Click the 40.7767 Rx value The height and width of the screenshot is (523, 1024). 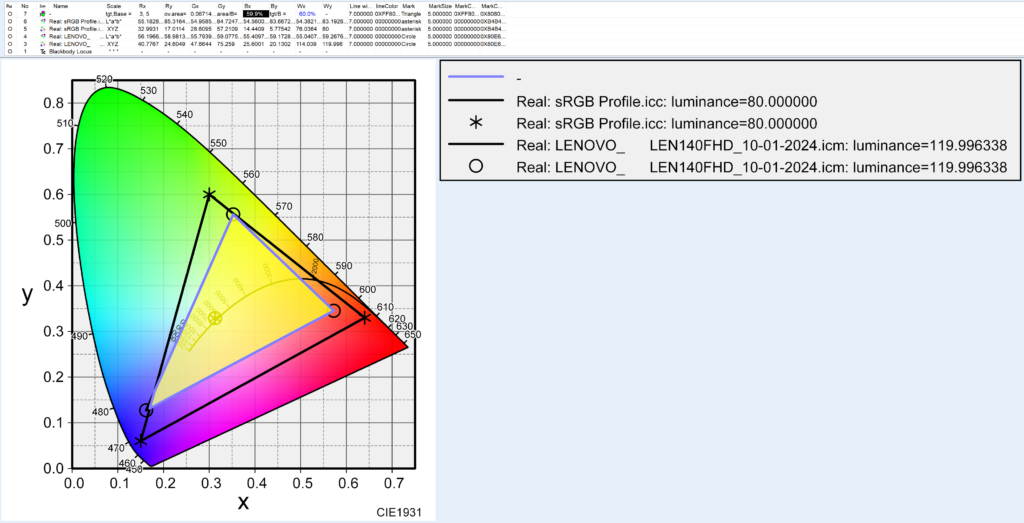tap(148, 44)
